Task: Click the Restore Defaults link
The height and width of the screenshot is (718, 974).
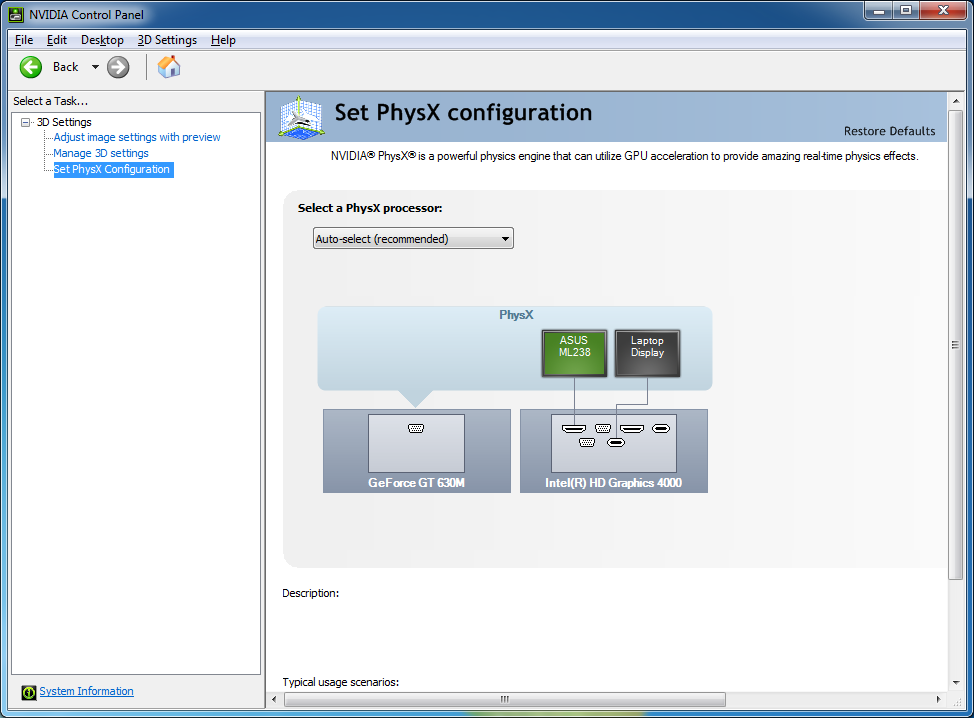Action: 889,131
